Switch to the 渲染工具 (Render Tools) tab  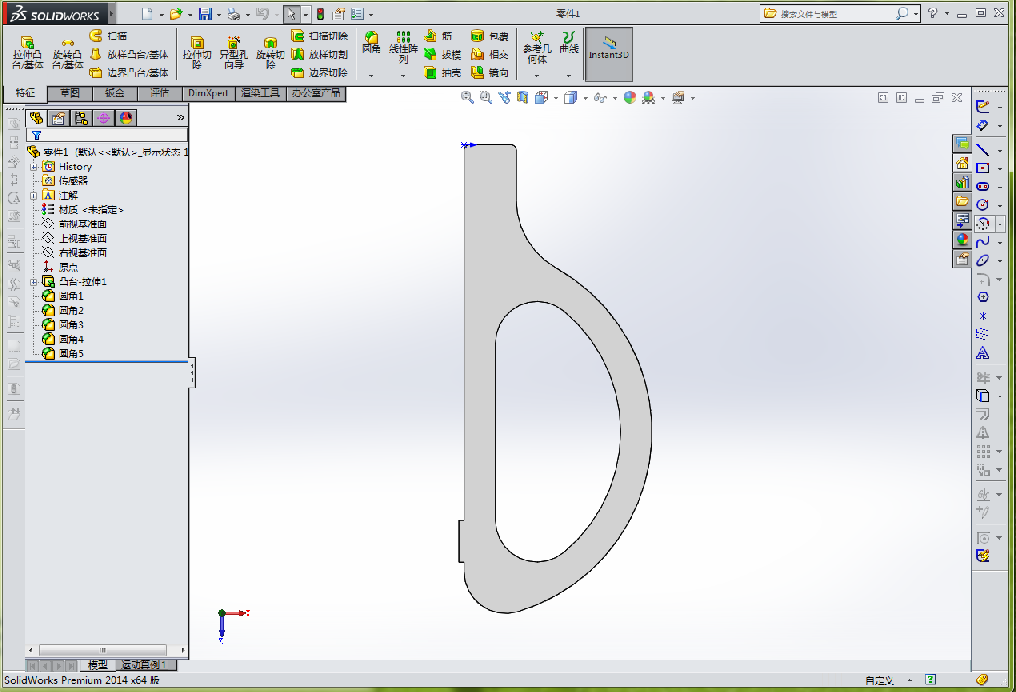(x=260, y=93)
